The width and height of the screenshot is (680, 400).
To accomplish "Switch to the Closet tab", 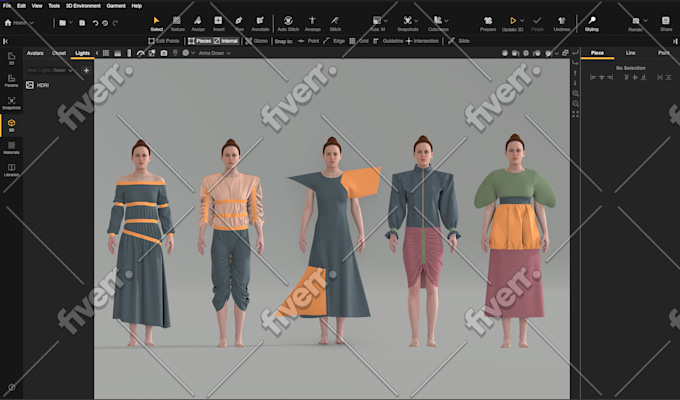I will (59, 53).
